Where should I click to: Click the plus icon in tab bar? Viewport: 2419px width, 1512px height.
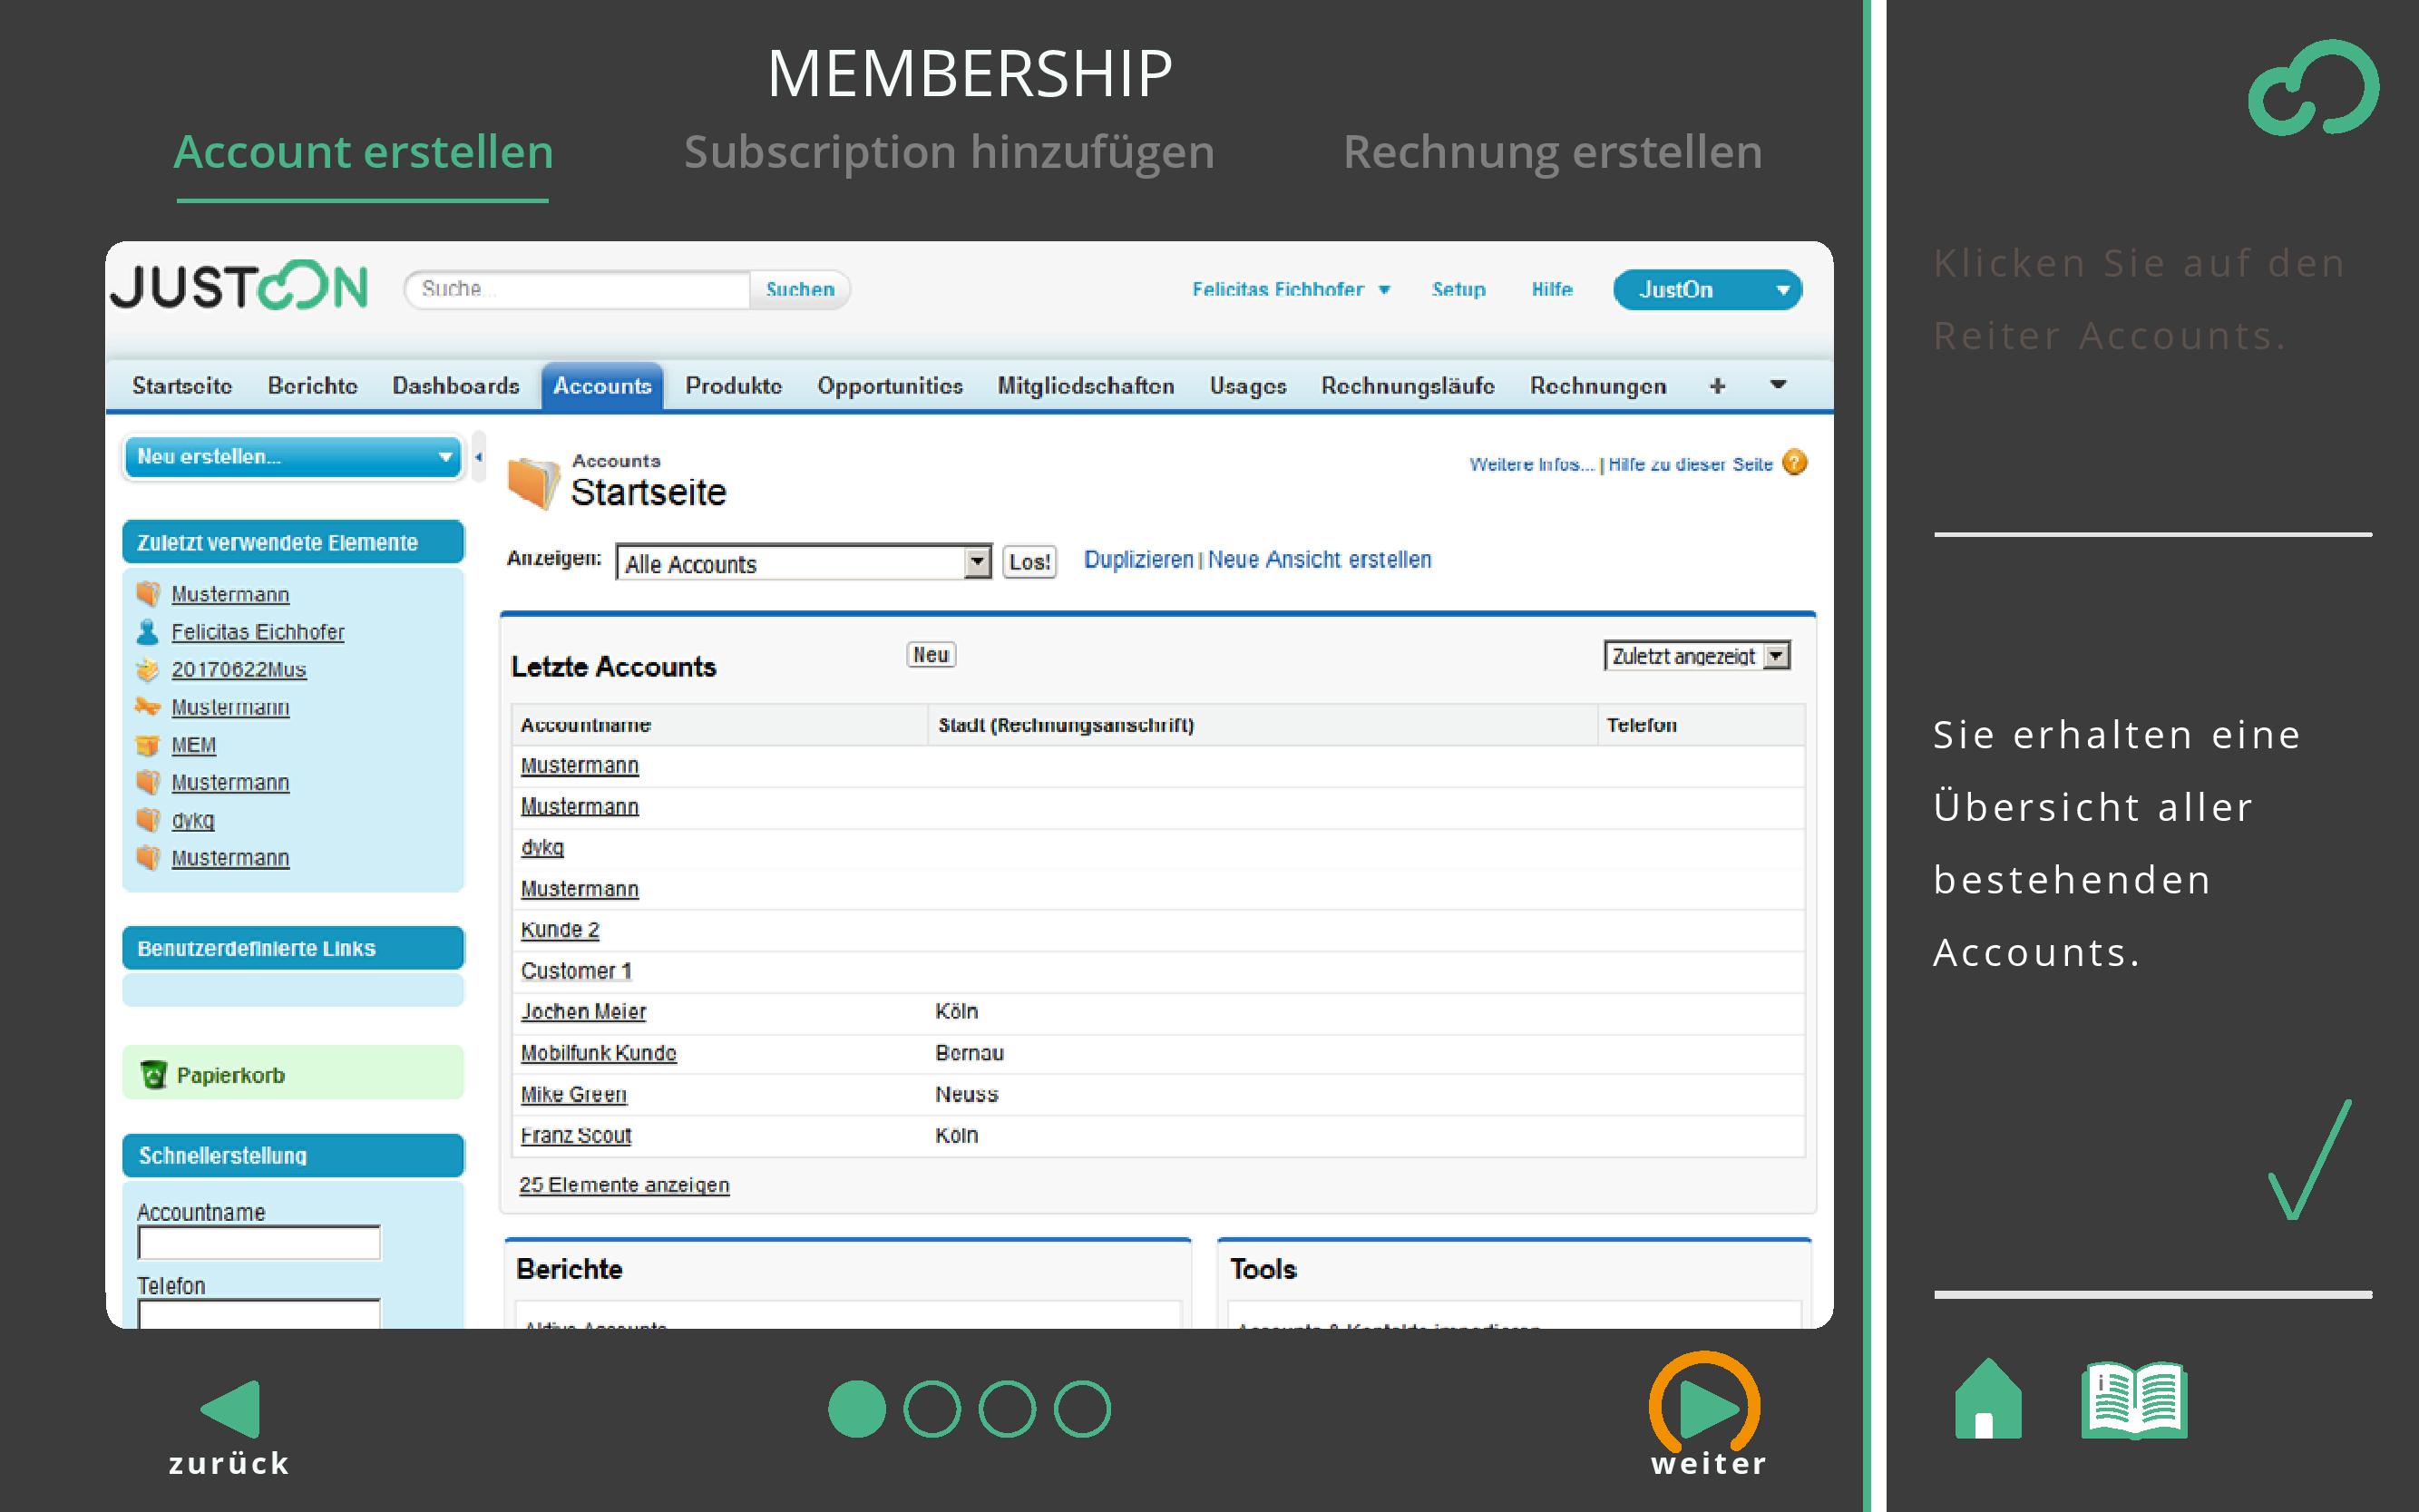(x=1717, y=386)
